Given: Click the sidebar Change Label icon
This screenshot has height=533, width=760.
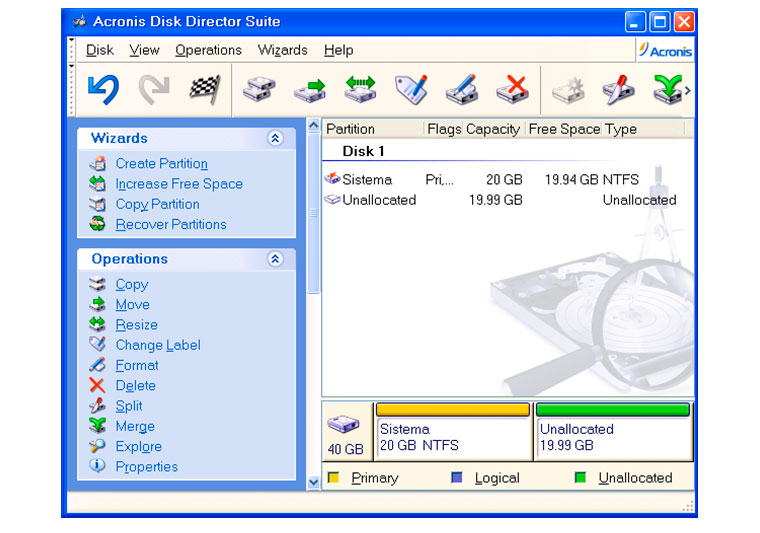Looking at the screenshot, I should click(97, 345).
